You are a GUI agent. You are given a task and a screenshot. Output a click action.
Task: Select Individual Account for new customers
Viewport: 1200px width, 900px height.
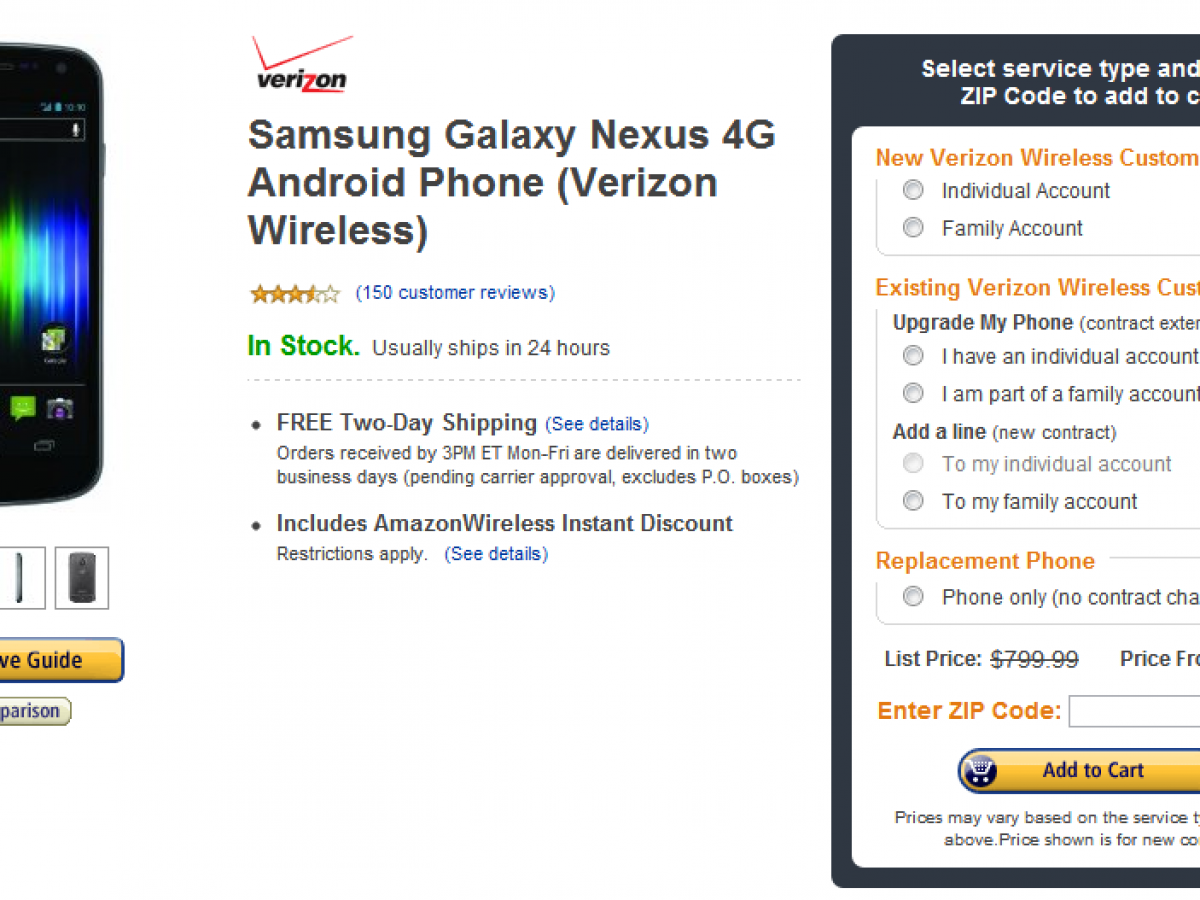click(913, 190)
